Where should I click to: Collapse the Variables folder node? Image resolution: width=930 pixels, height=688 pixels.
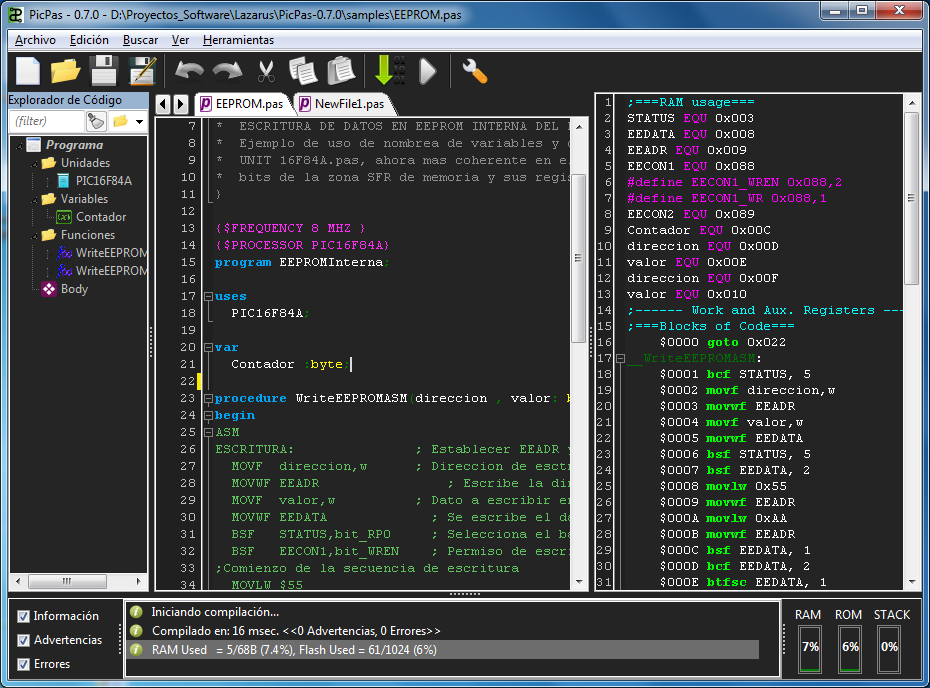(34, 200)
